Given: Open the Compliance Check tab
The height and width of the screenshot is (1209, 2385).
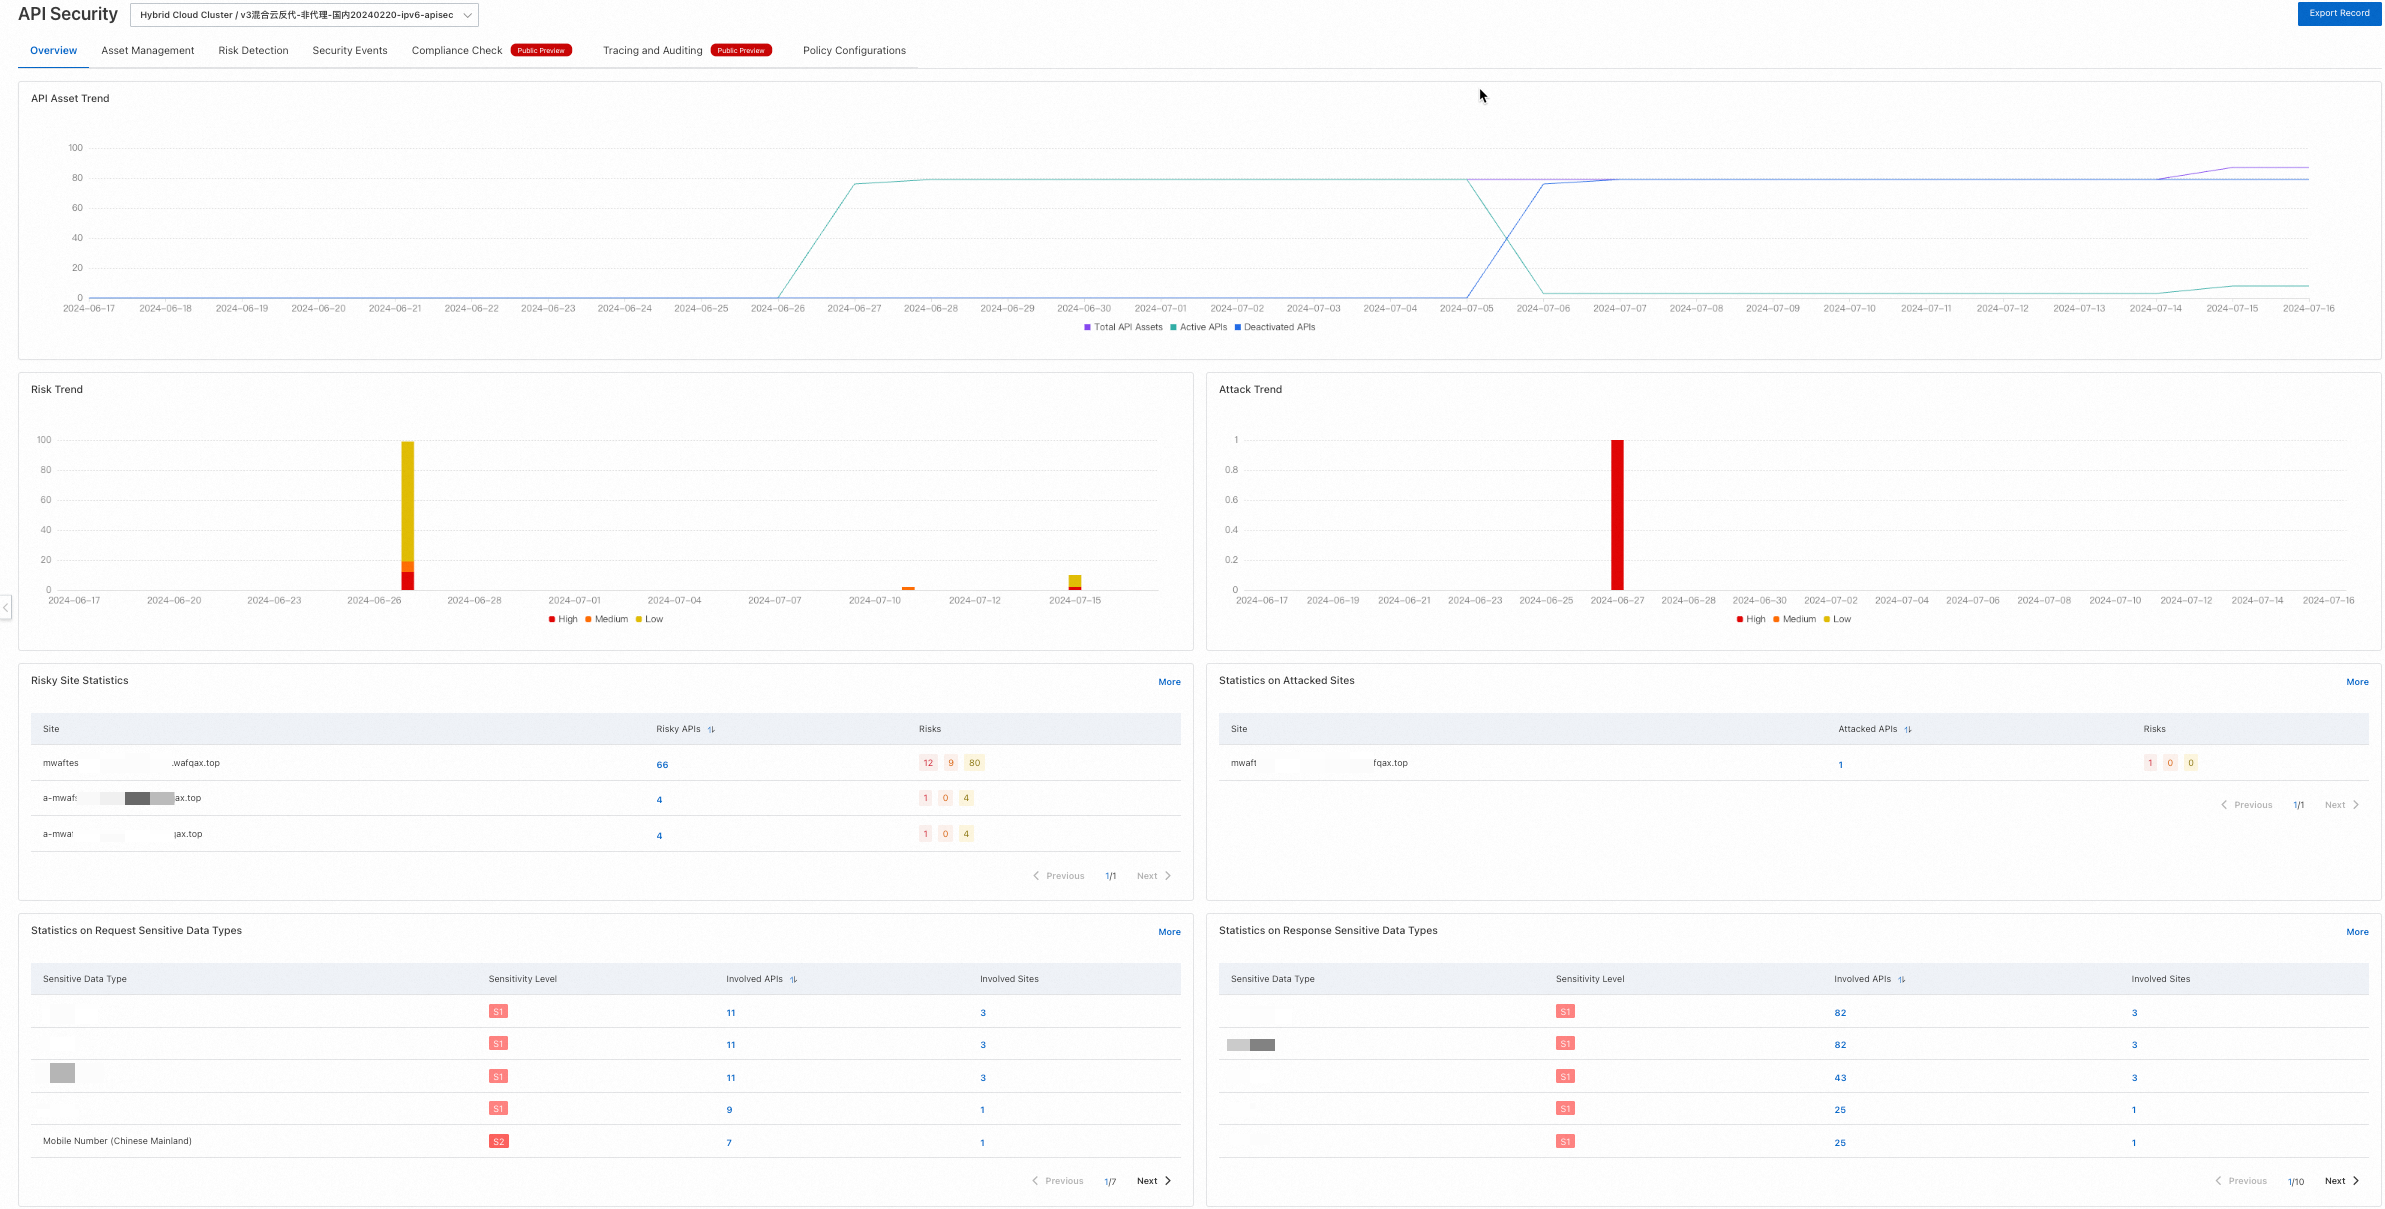Looking at the screenshot, I should coord(457,50).
